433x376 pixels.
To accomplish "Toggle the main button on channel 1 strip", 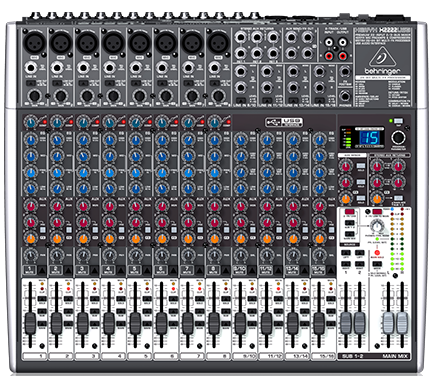I will (x=42, y=324).
